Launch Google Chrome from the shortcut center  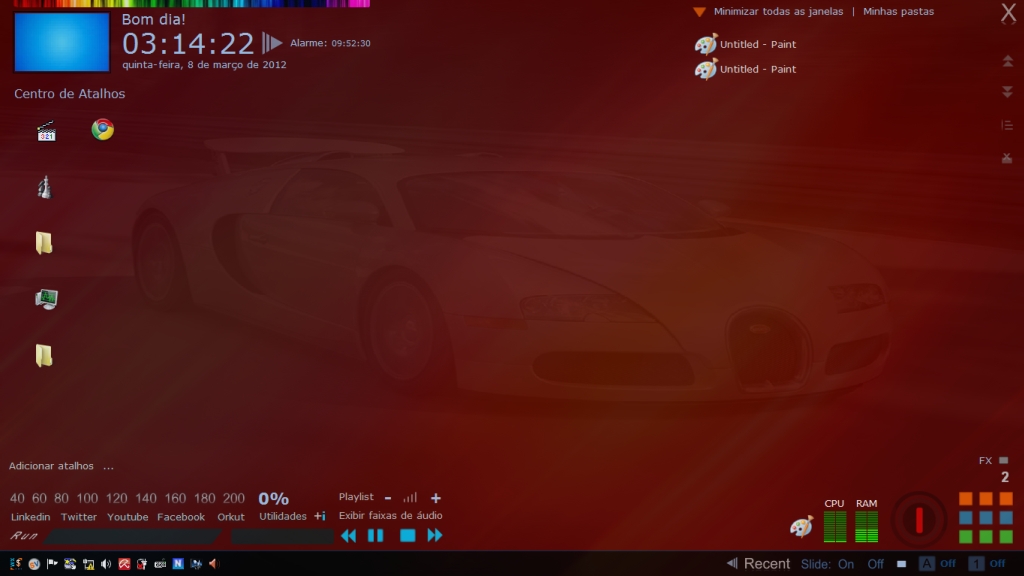103,129
